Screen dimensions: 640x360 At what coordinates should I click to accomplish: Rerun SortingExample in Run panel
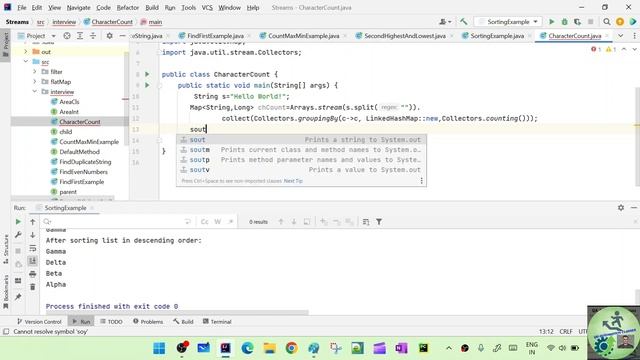(18, 222)
